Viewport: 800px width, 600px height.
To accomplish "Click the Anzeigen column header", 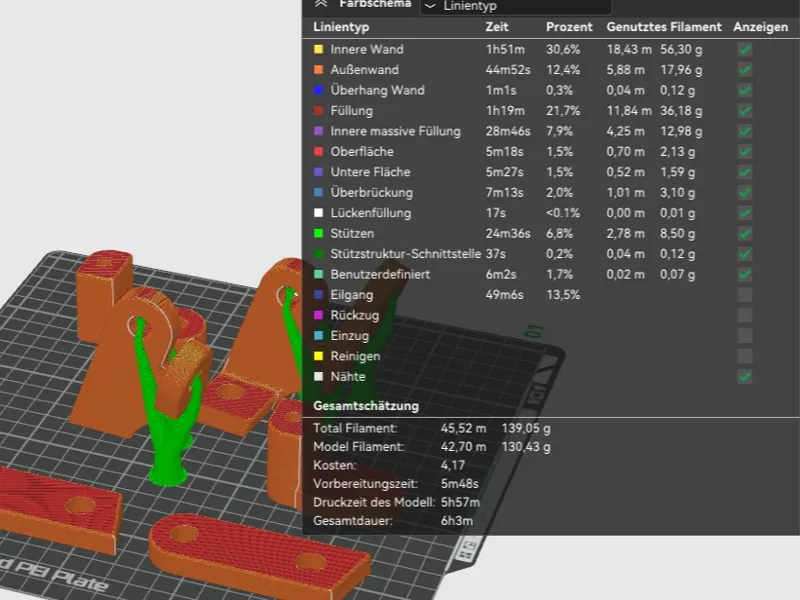I will [760, 27].
